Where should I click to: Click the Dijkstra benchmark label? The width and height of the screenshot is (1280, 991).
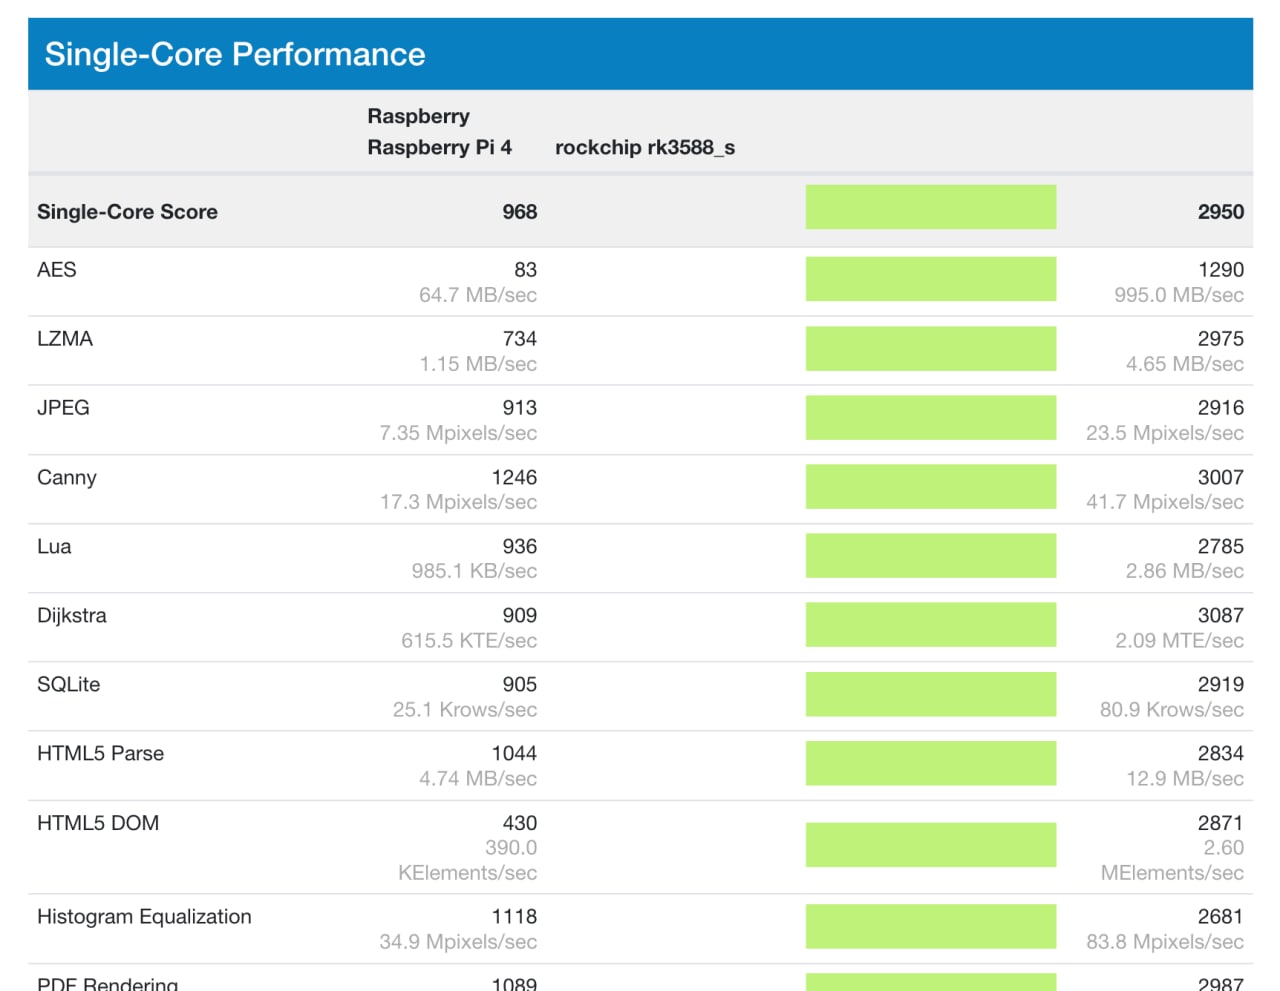point(72,616)
